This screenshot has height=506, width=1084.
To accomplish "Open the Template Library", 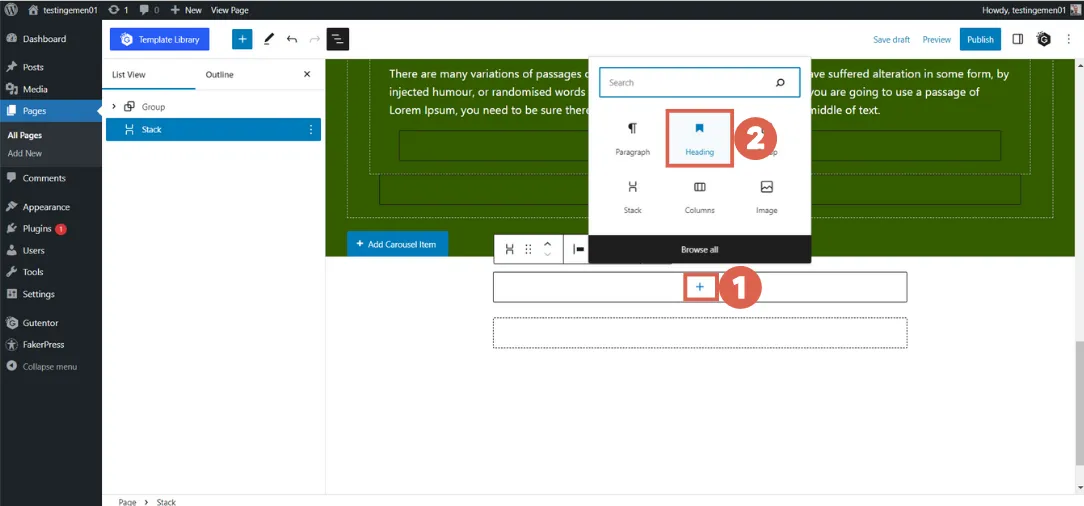I will tap(160, 39).
